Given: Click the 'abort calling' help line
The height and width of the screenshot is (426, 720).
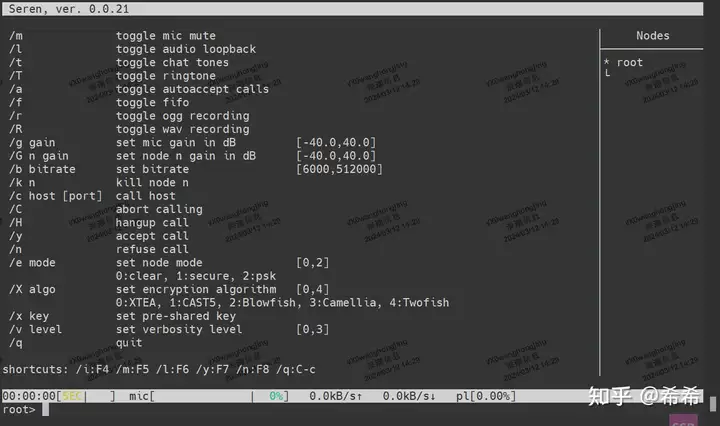Looking at the screenshot, I should (x=159, y=209).
